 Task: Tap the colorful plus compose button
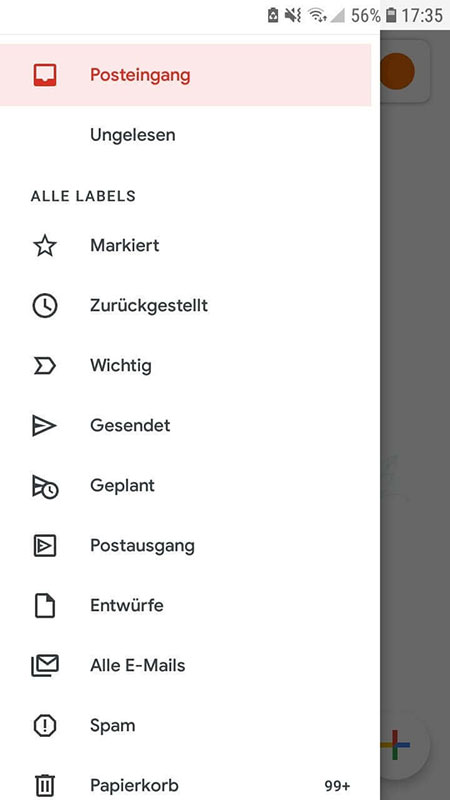pos(395,745)
